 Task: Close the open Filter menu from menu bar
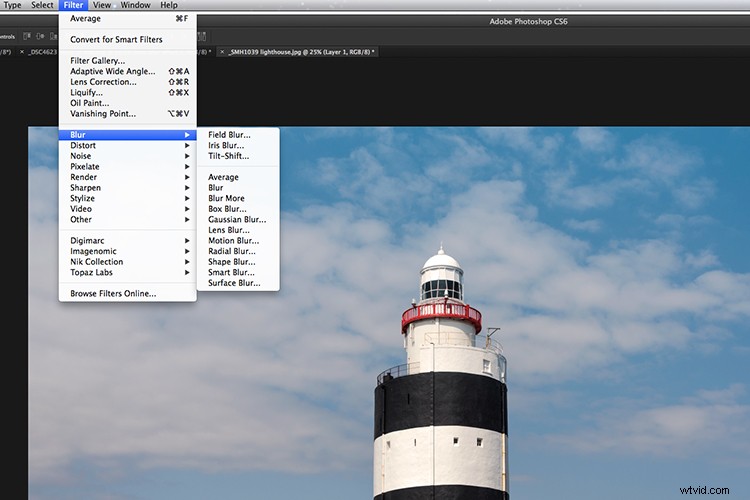pos(73,5)
